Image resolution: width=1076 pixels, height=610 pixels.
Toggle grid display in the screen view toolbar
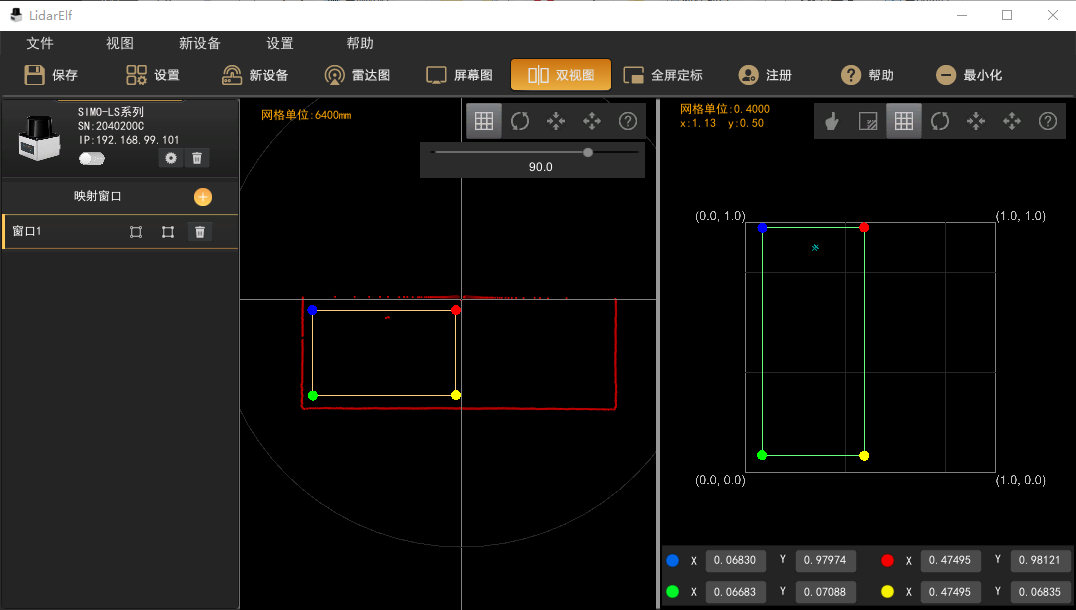click(903, 121)
